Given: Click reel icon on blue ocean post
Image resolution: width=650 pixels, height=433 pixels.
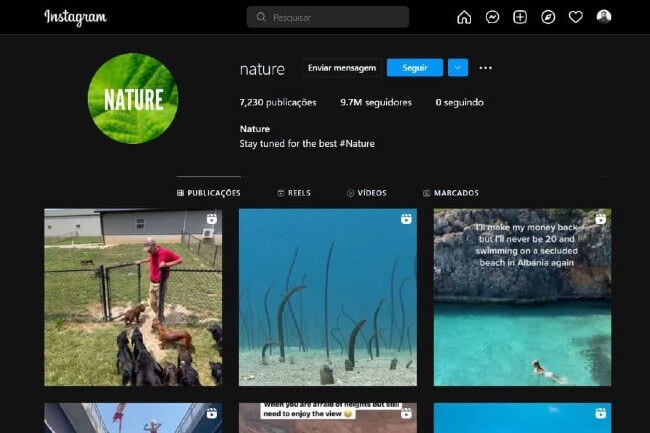Looking at the screenshot, I should pos(601,413).
